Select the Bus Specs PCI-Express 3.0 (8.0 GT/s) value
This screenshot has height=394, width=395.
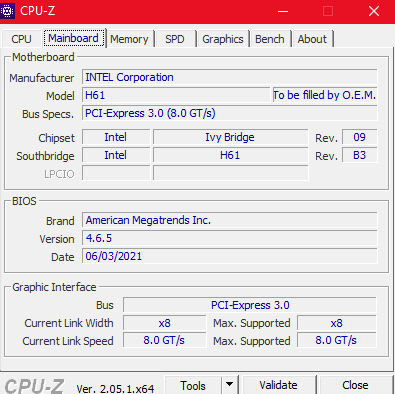click(x=230, y=113)
